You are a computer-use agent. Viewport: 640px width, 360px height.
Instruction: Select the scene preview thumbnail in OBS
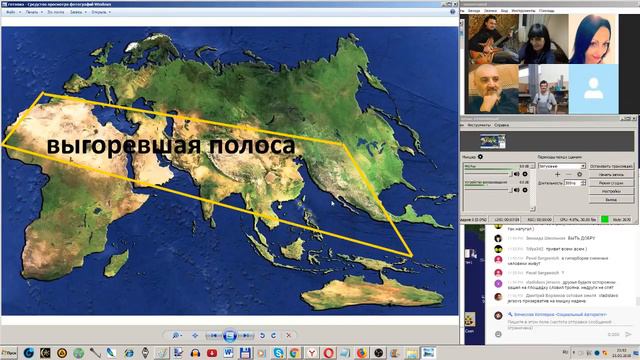pos(492,141)
